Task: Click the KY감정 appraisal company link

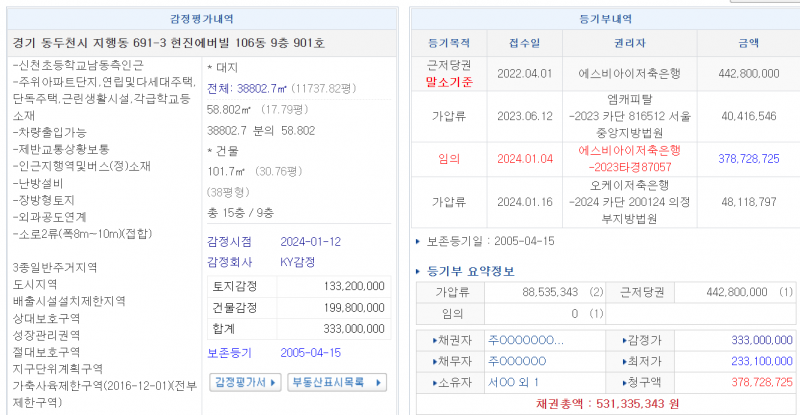Action: (x=299, y=261)
